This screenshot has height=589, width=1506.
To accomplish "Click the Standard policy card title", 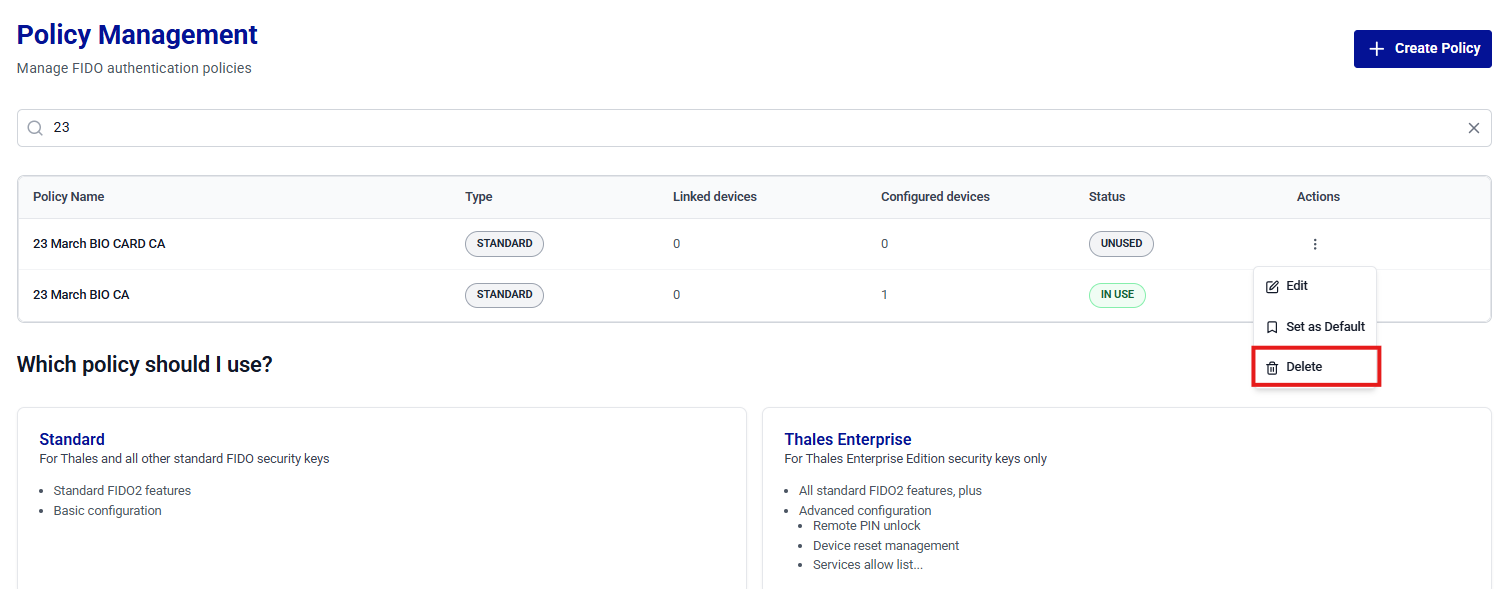I will click(x=72, y=439).
